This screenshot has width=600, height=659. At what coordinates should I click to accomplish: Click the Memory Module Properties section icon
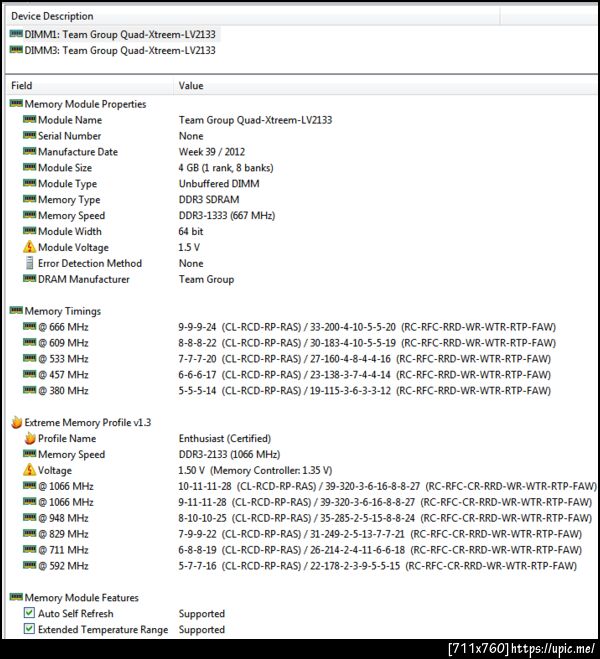[16, 103]
